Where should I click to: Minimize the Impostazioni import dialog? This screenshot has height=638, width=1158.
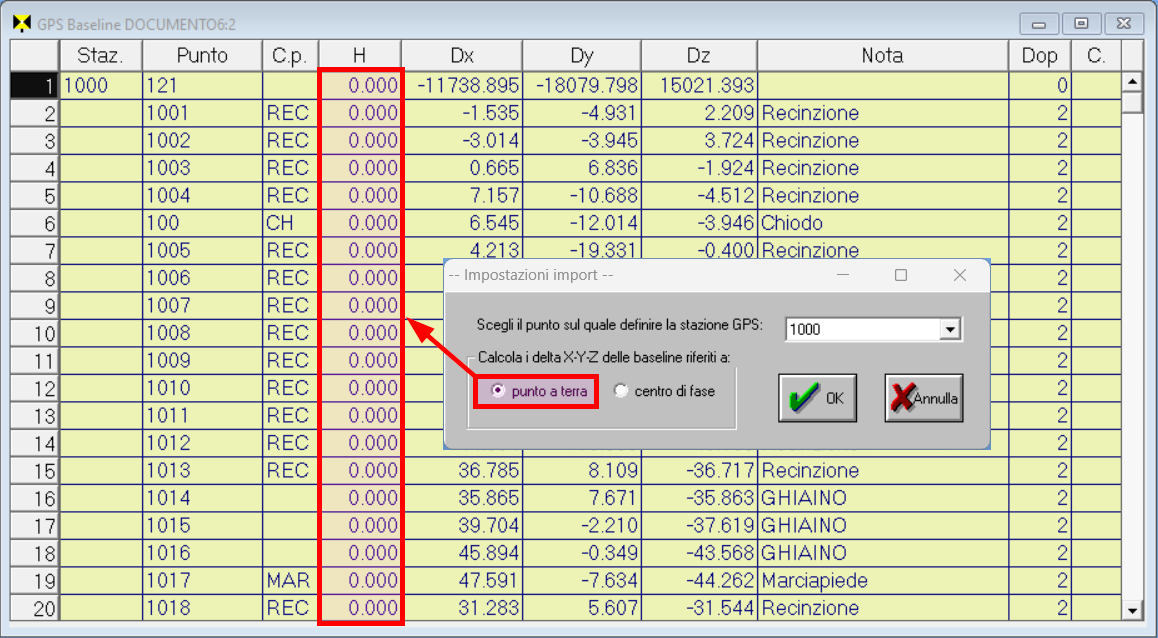tap(843, 275)
